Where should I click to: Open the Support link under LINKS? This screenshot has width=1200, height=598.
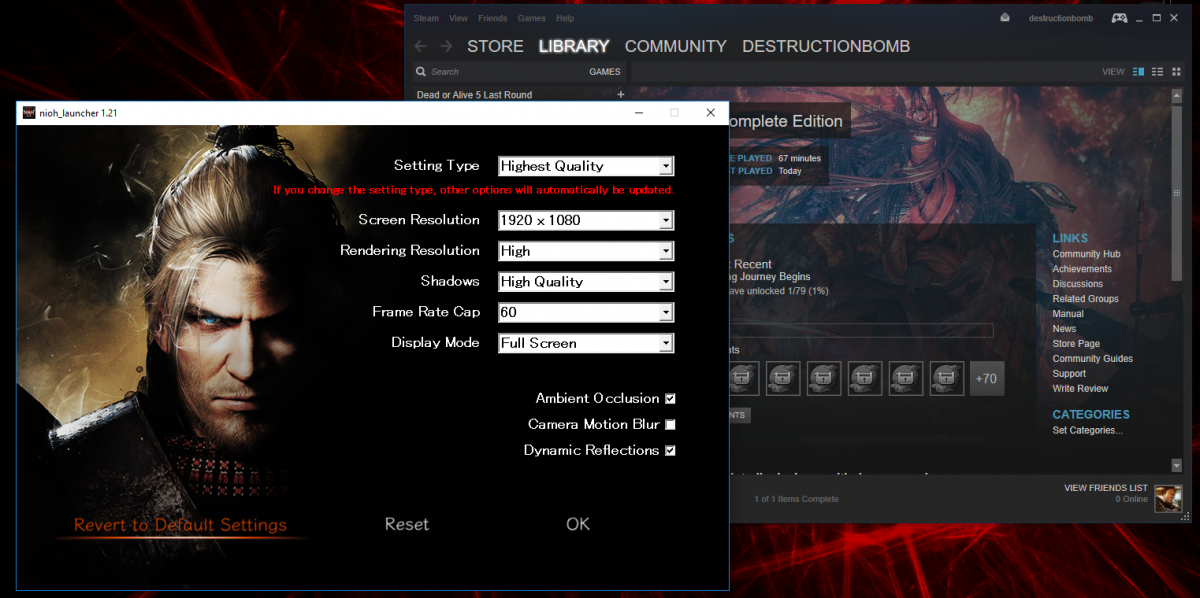click(x=1069, y=374)
